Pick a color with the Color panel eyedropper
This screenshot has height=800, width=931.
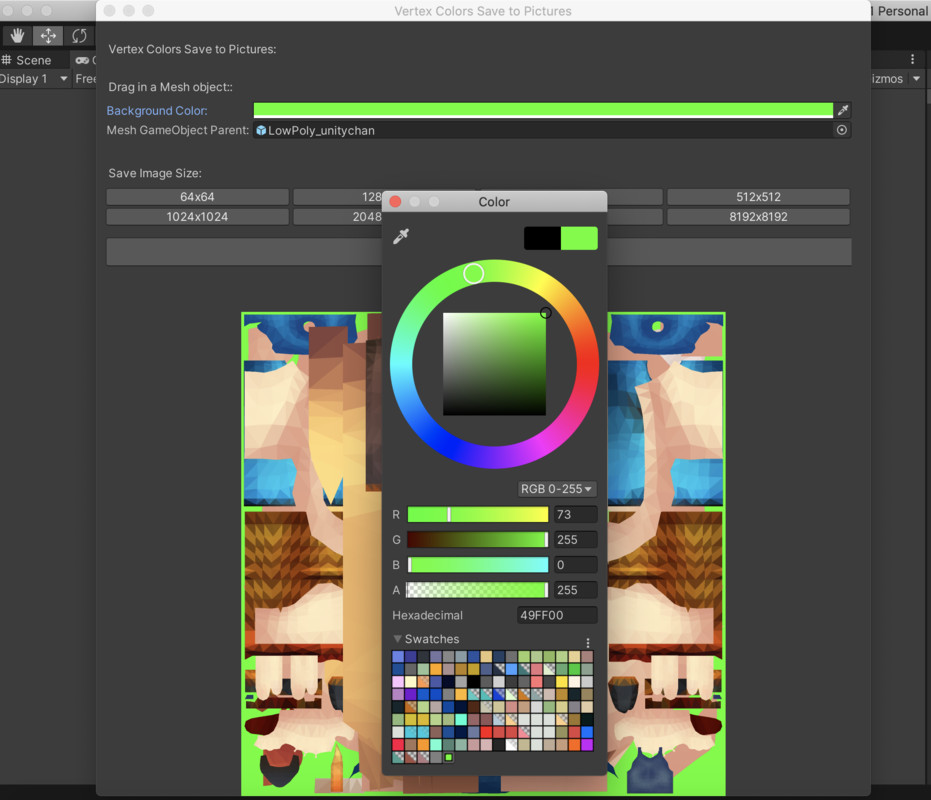coord(402,237)
